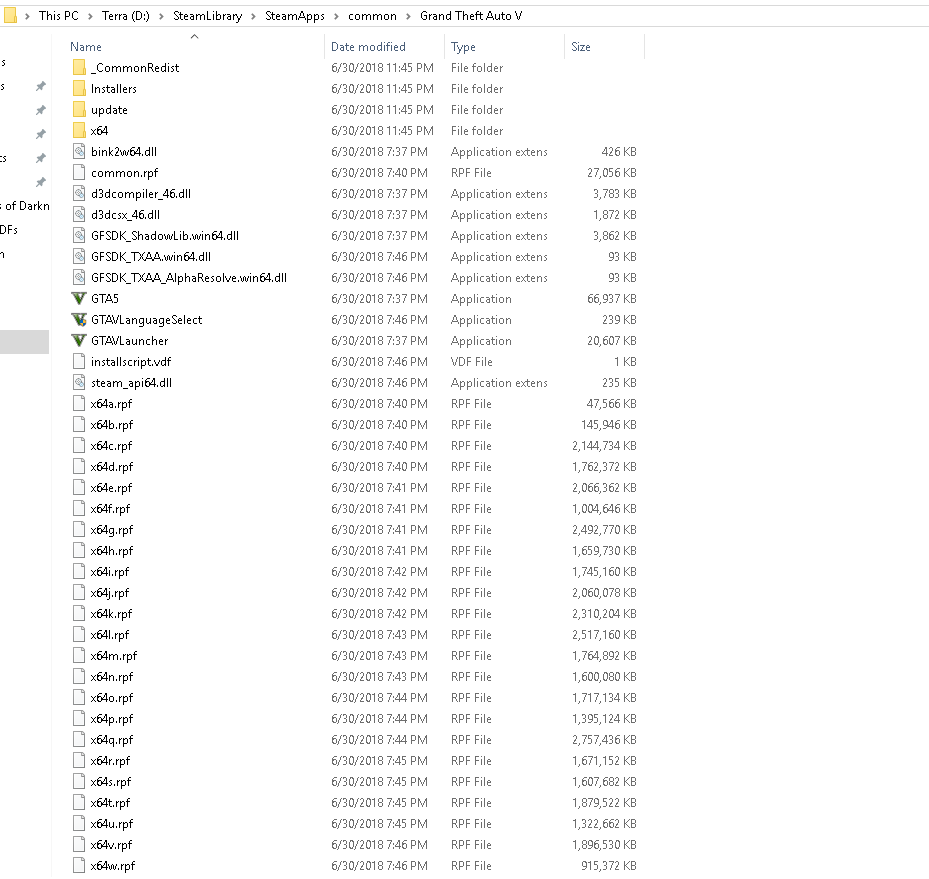Click the update folder icon
The height and width of the screenshot is (879, 929).
[x=79, y=110]
